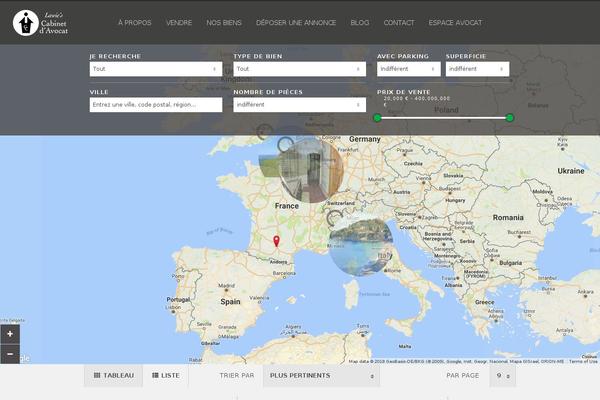
Task: Open the À PROPOS menu item
Action: tap(135, 23)
